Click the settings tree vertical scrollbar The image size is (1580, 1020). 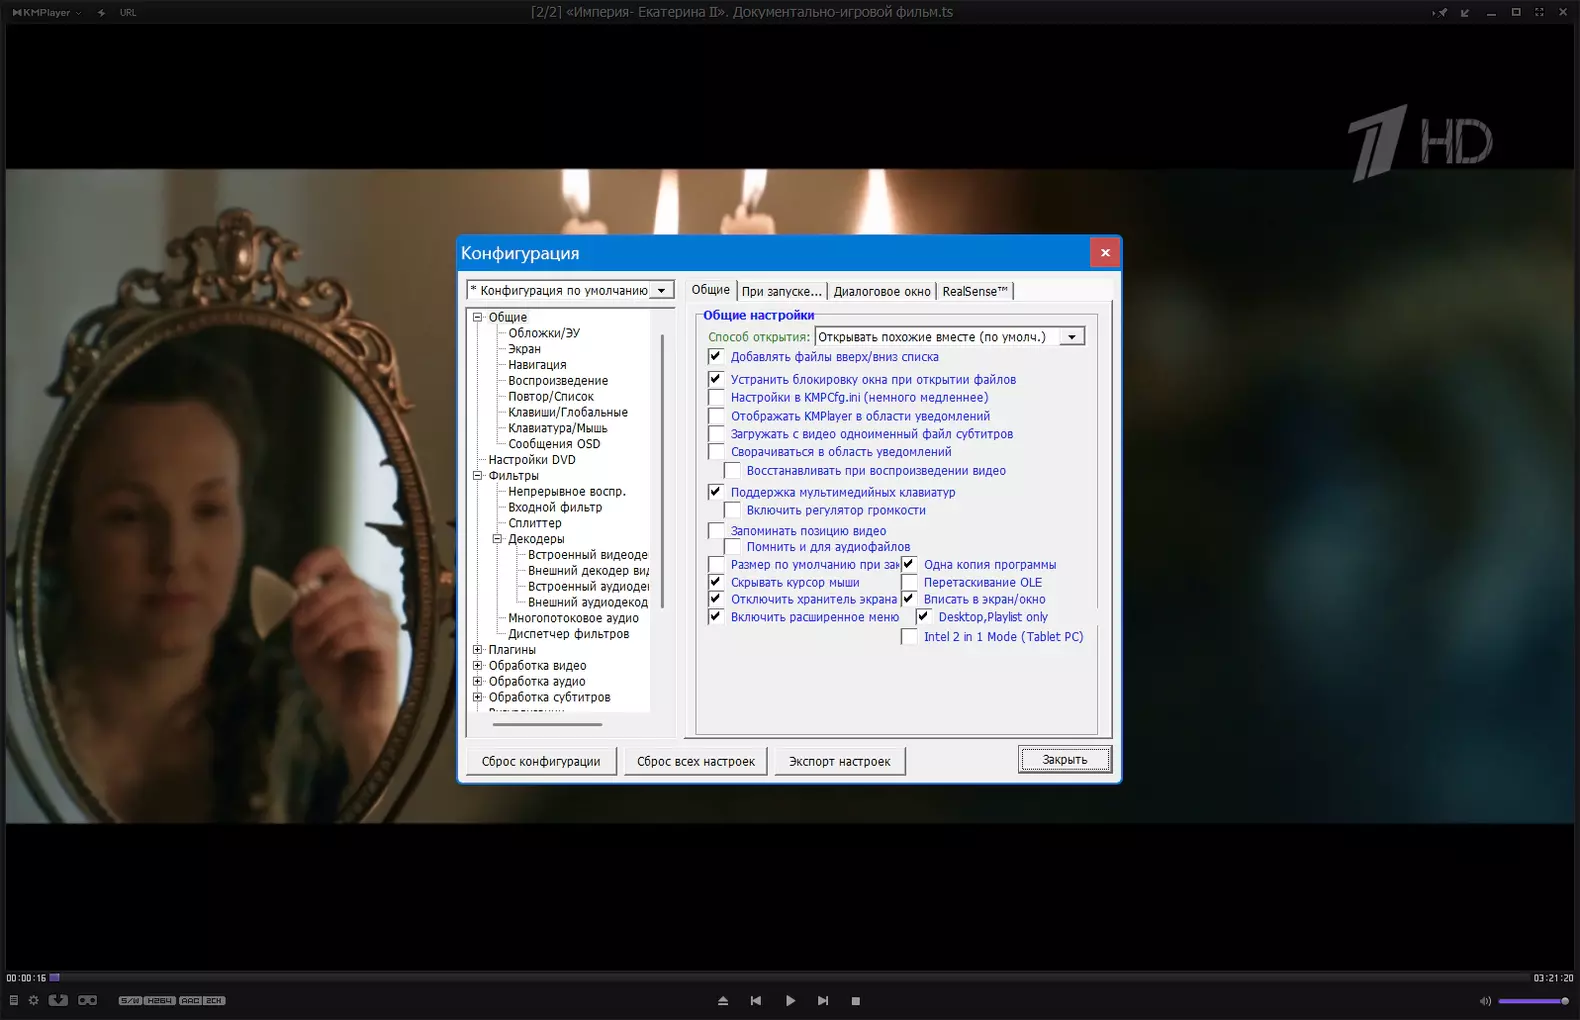(x=663, y=470)
